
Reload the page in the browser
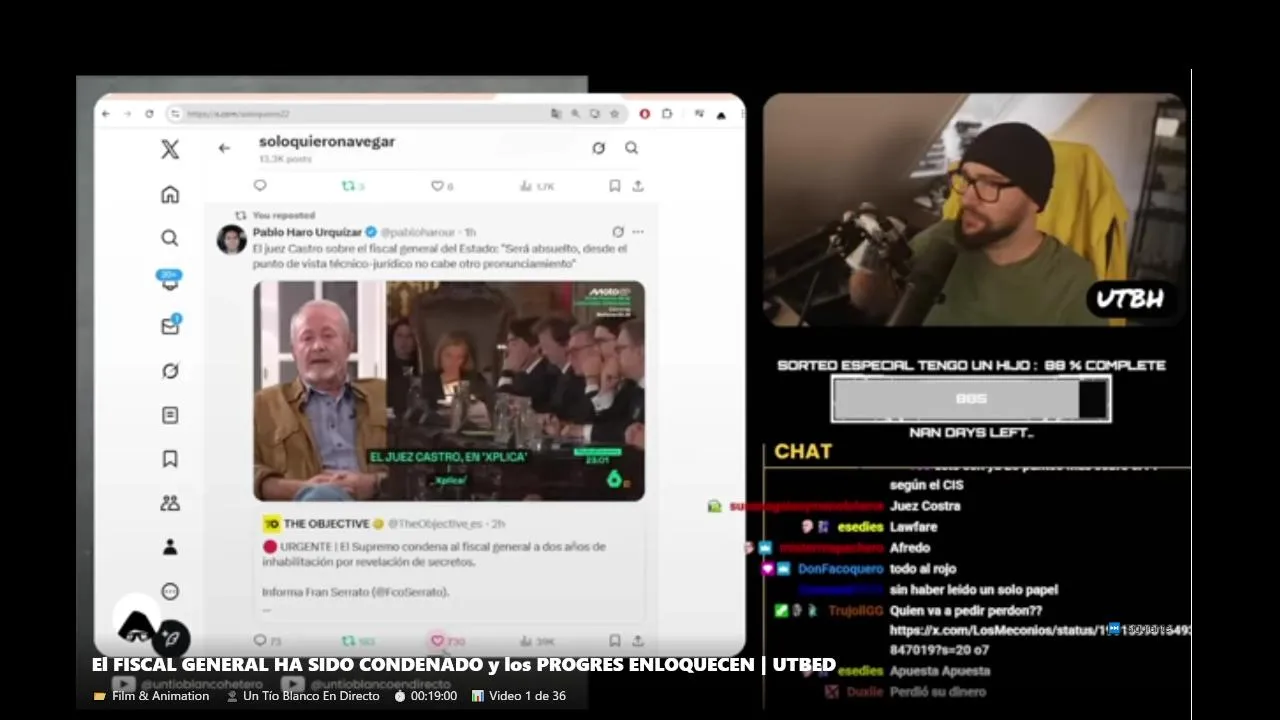point(149,114)
